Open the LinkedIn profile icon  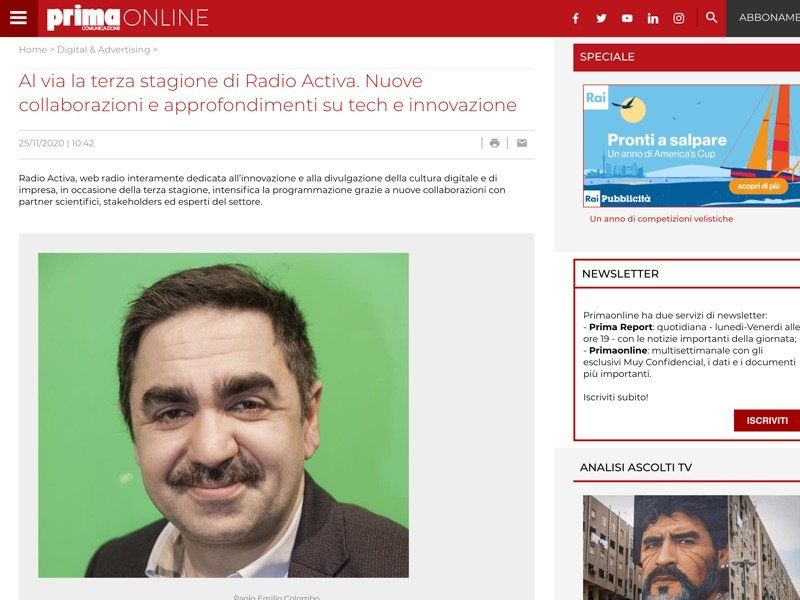pos(652,16)
